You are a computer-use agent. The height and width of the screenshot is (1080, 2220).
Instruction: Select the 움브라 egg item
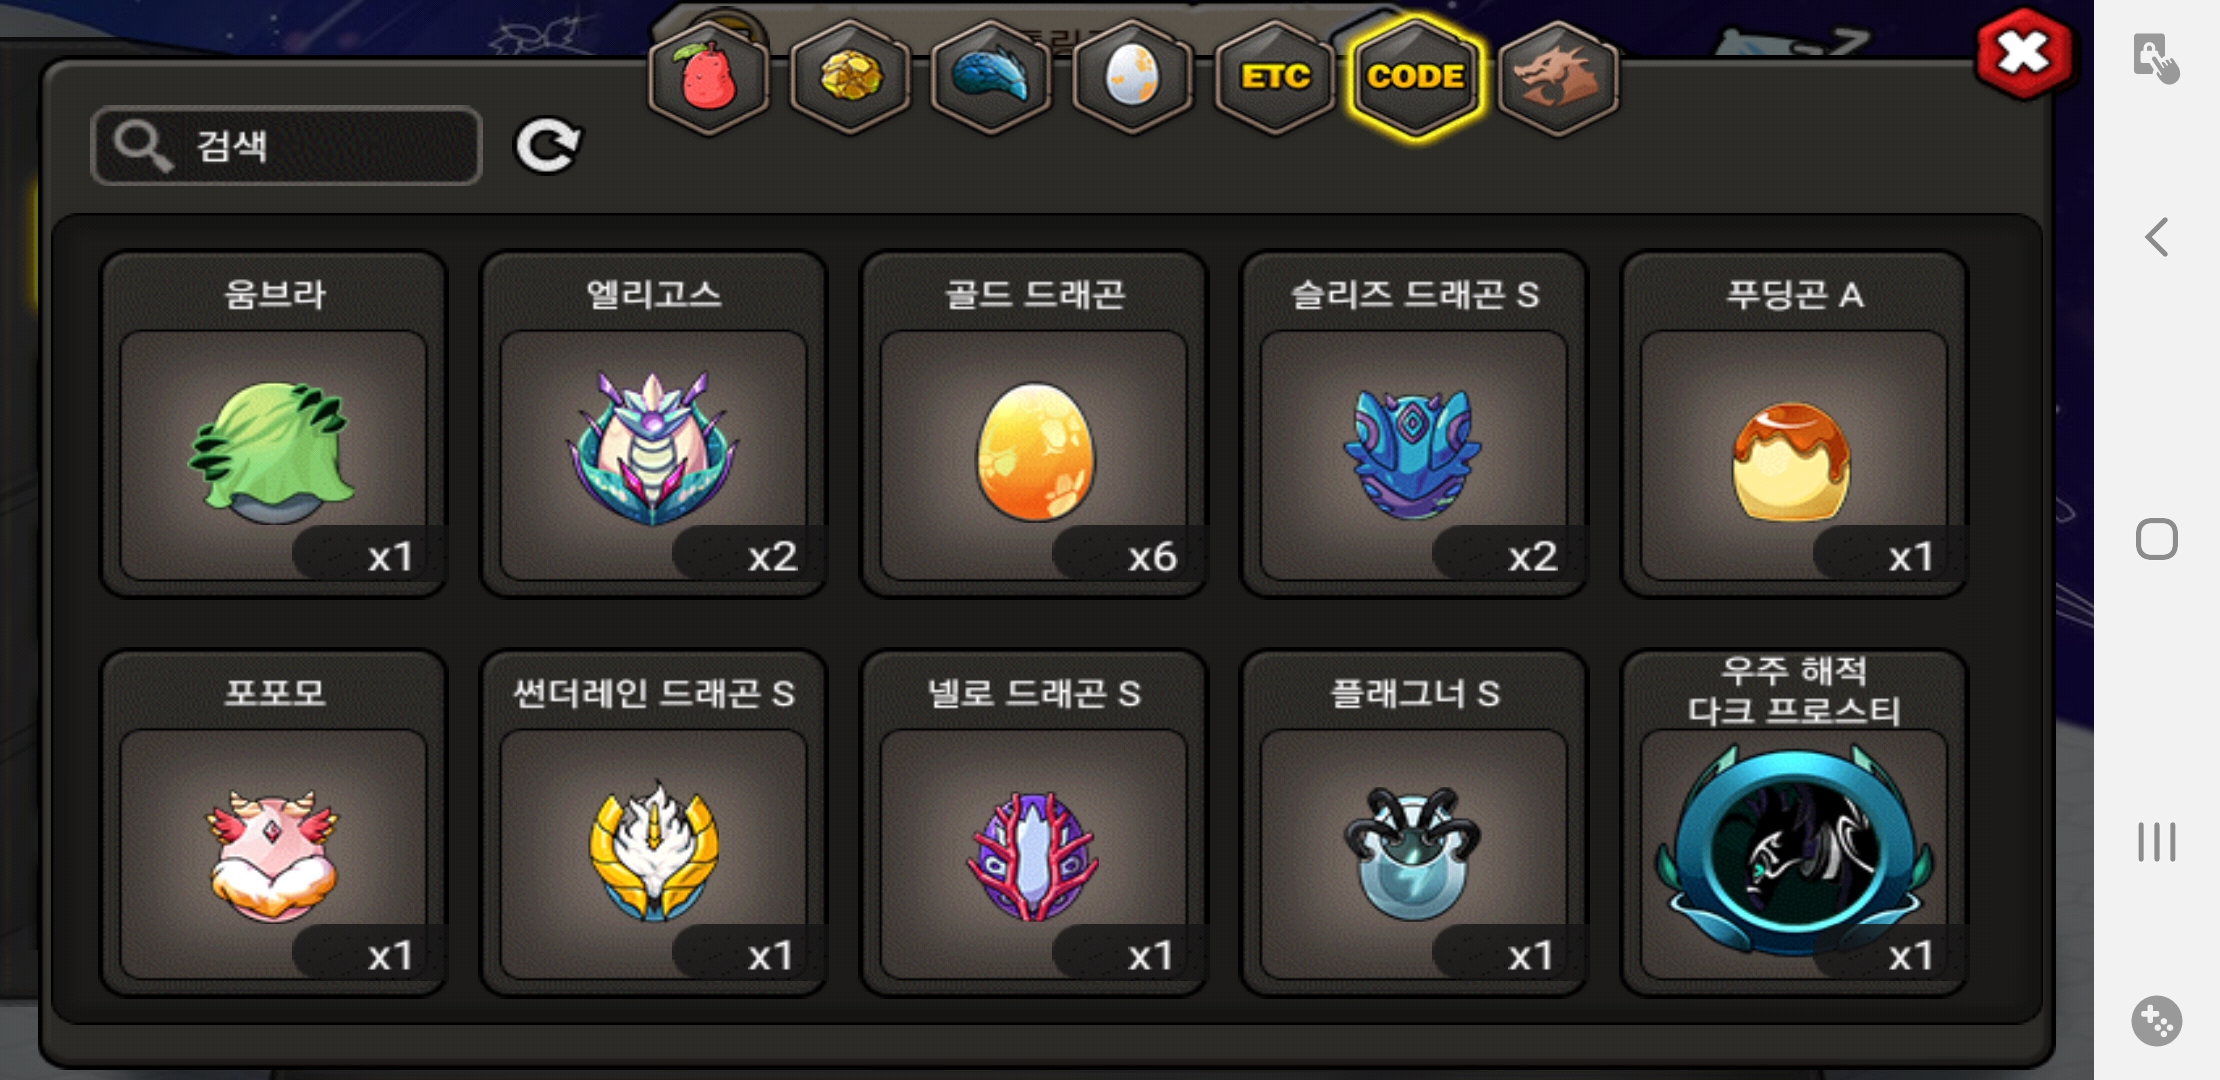(274, 424)
